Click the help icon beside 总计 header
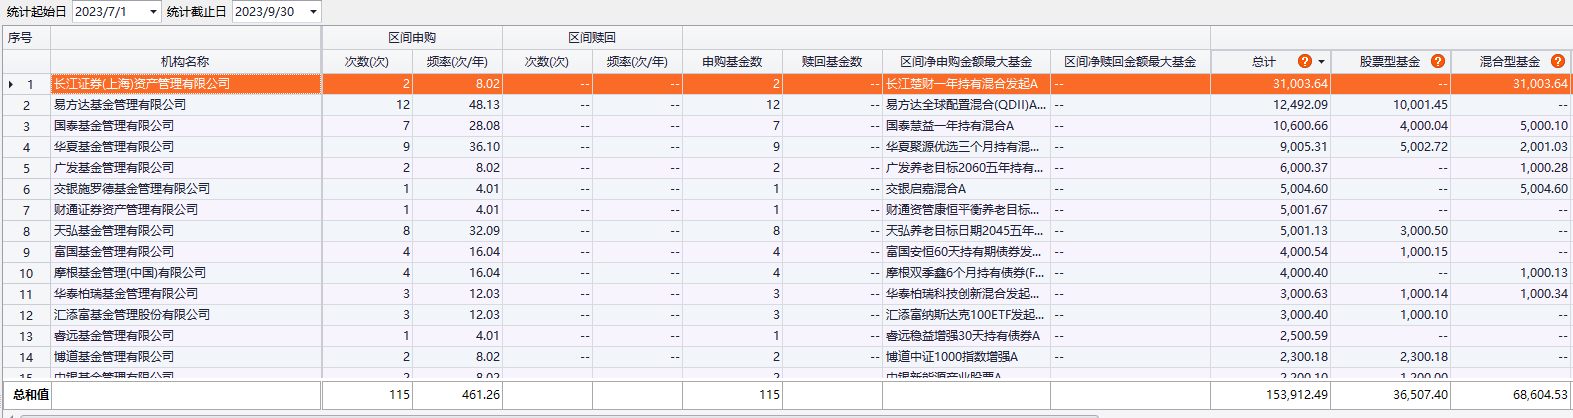The width and height of the screenshot is (1573, 418). (1304, 61)
